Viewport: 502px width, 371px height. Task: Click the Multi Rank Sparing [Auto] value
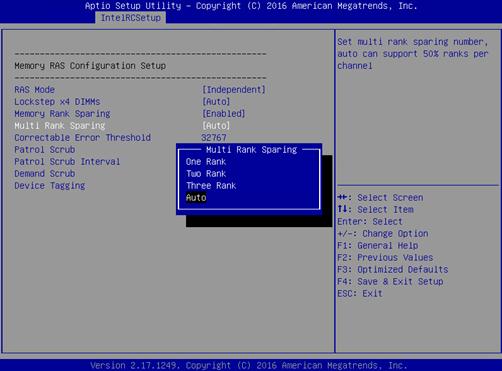click(x=216, y=126)
